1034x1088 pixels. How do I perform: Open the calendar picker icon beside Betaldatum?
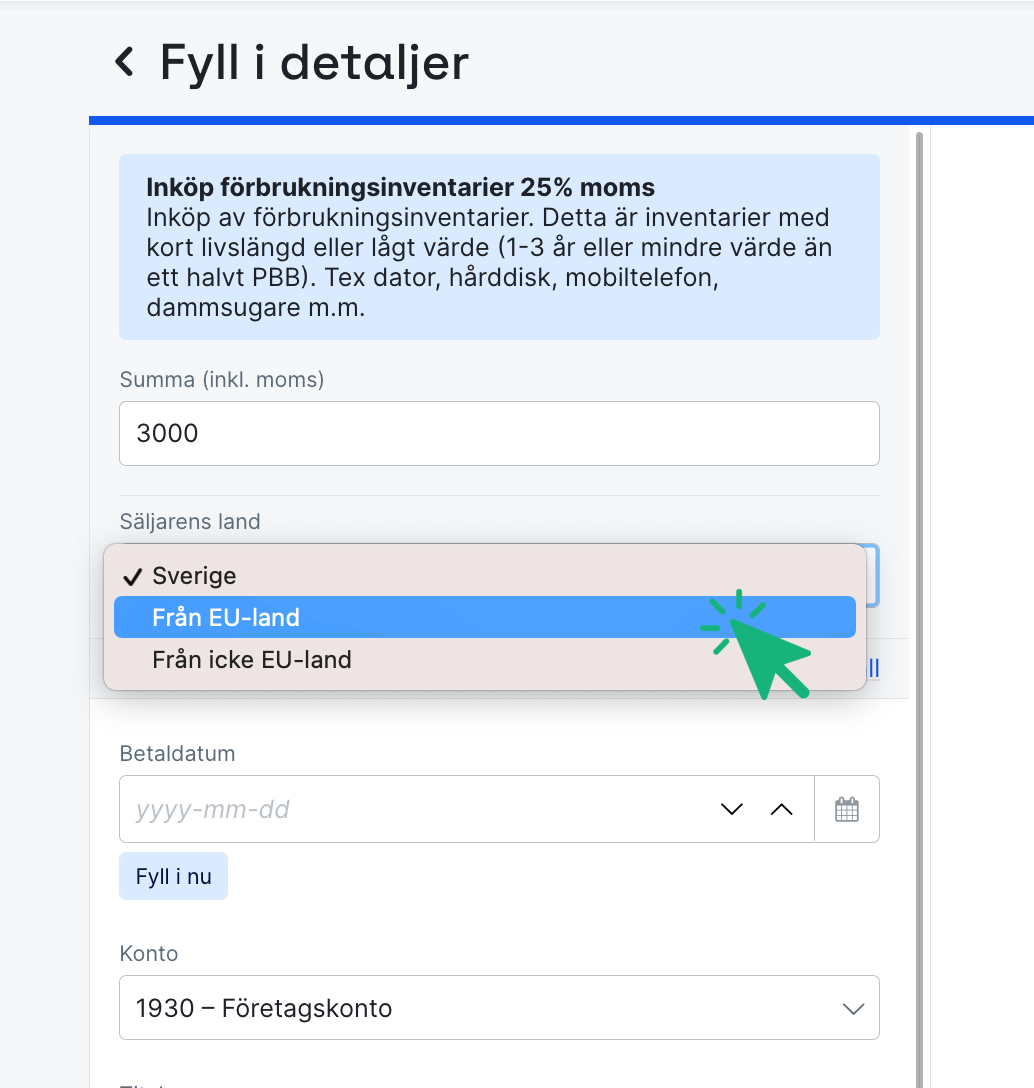(847, 808)
